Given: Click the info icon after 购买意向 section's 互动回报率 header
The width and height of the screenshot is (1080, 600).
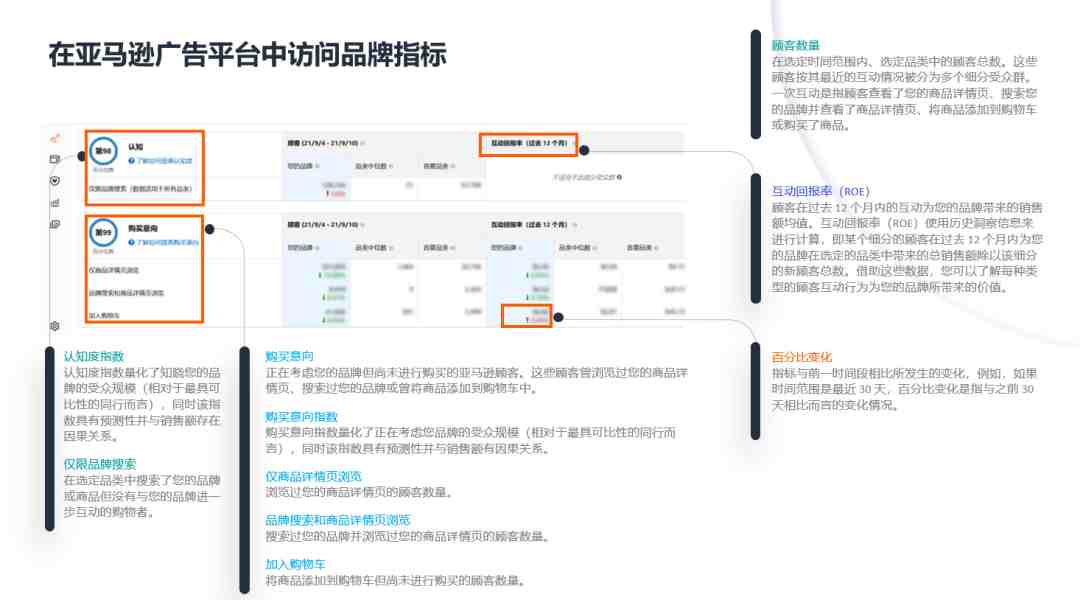Looking at the screenshot, I should click(574, 225).
